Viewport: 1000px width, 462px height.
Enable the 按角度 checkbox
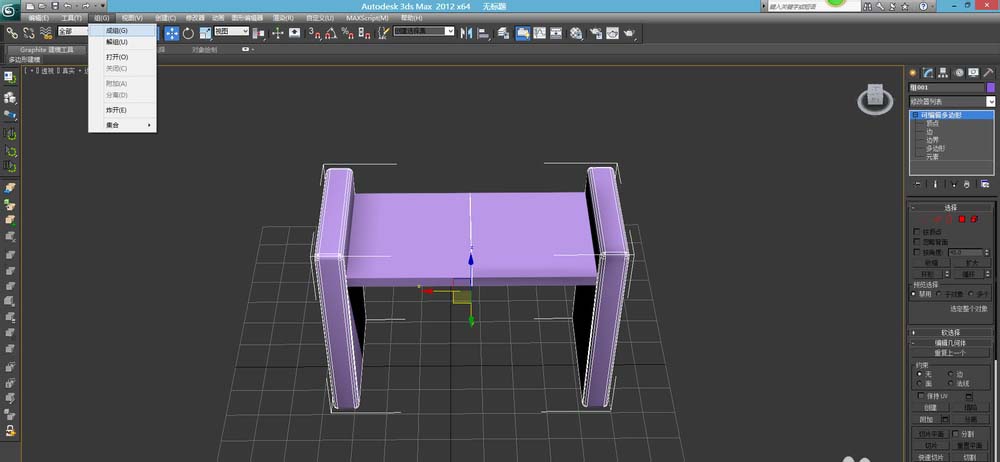coord(917,252)
